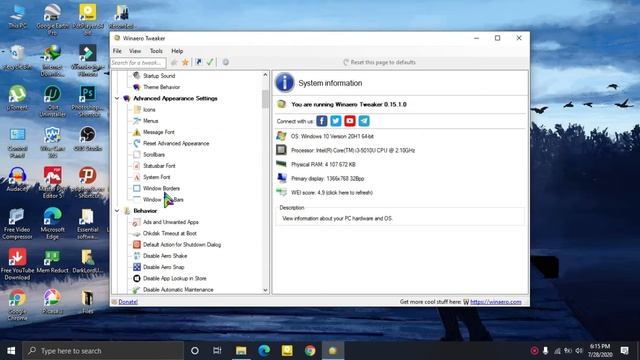Select the Menus tweak
The width and height of the screenshot is (640, 360).
150,121
